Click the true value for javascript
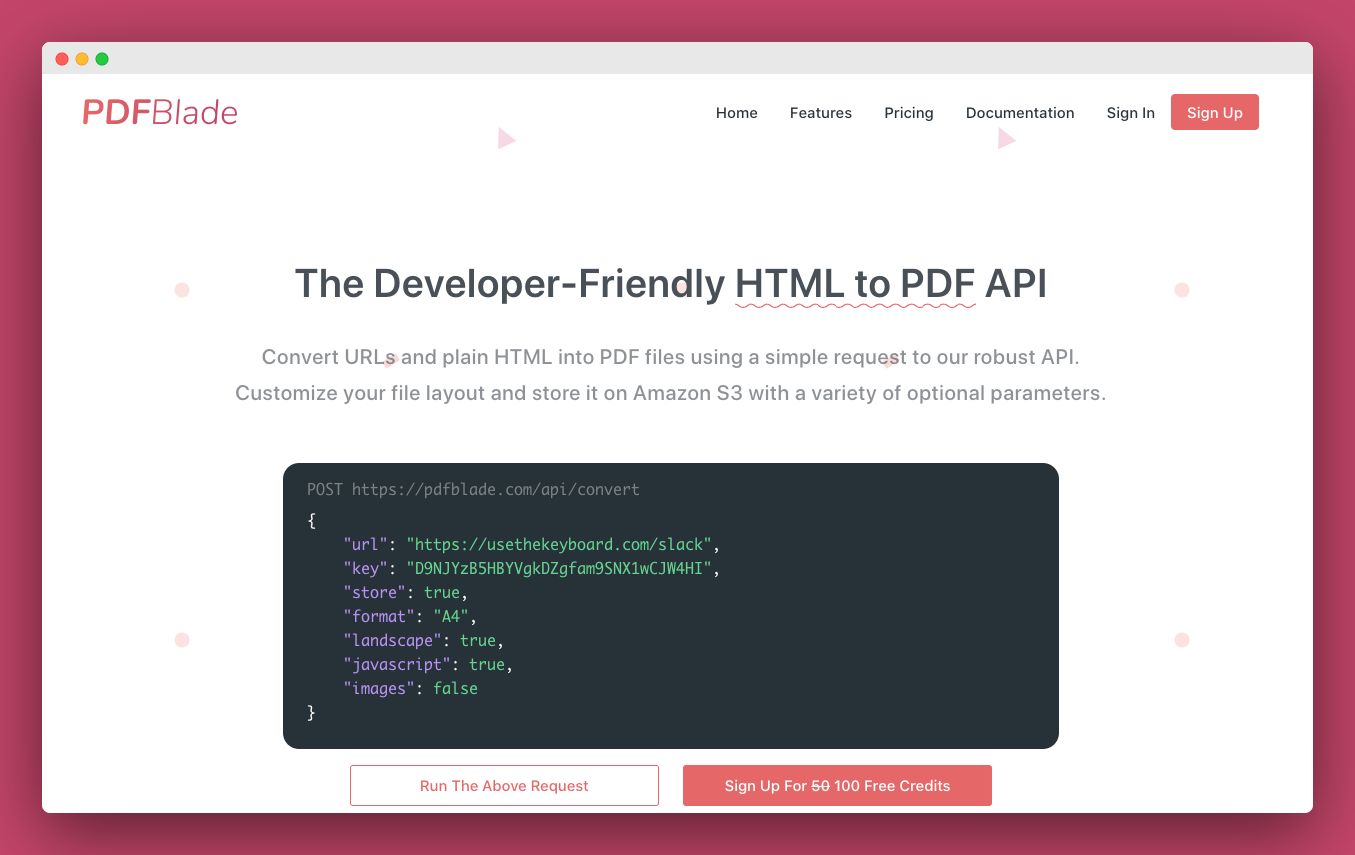The height and width of the screenshot is (855, 1355). 486,665
